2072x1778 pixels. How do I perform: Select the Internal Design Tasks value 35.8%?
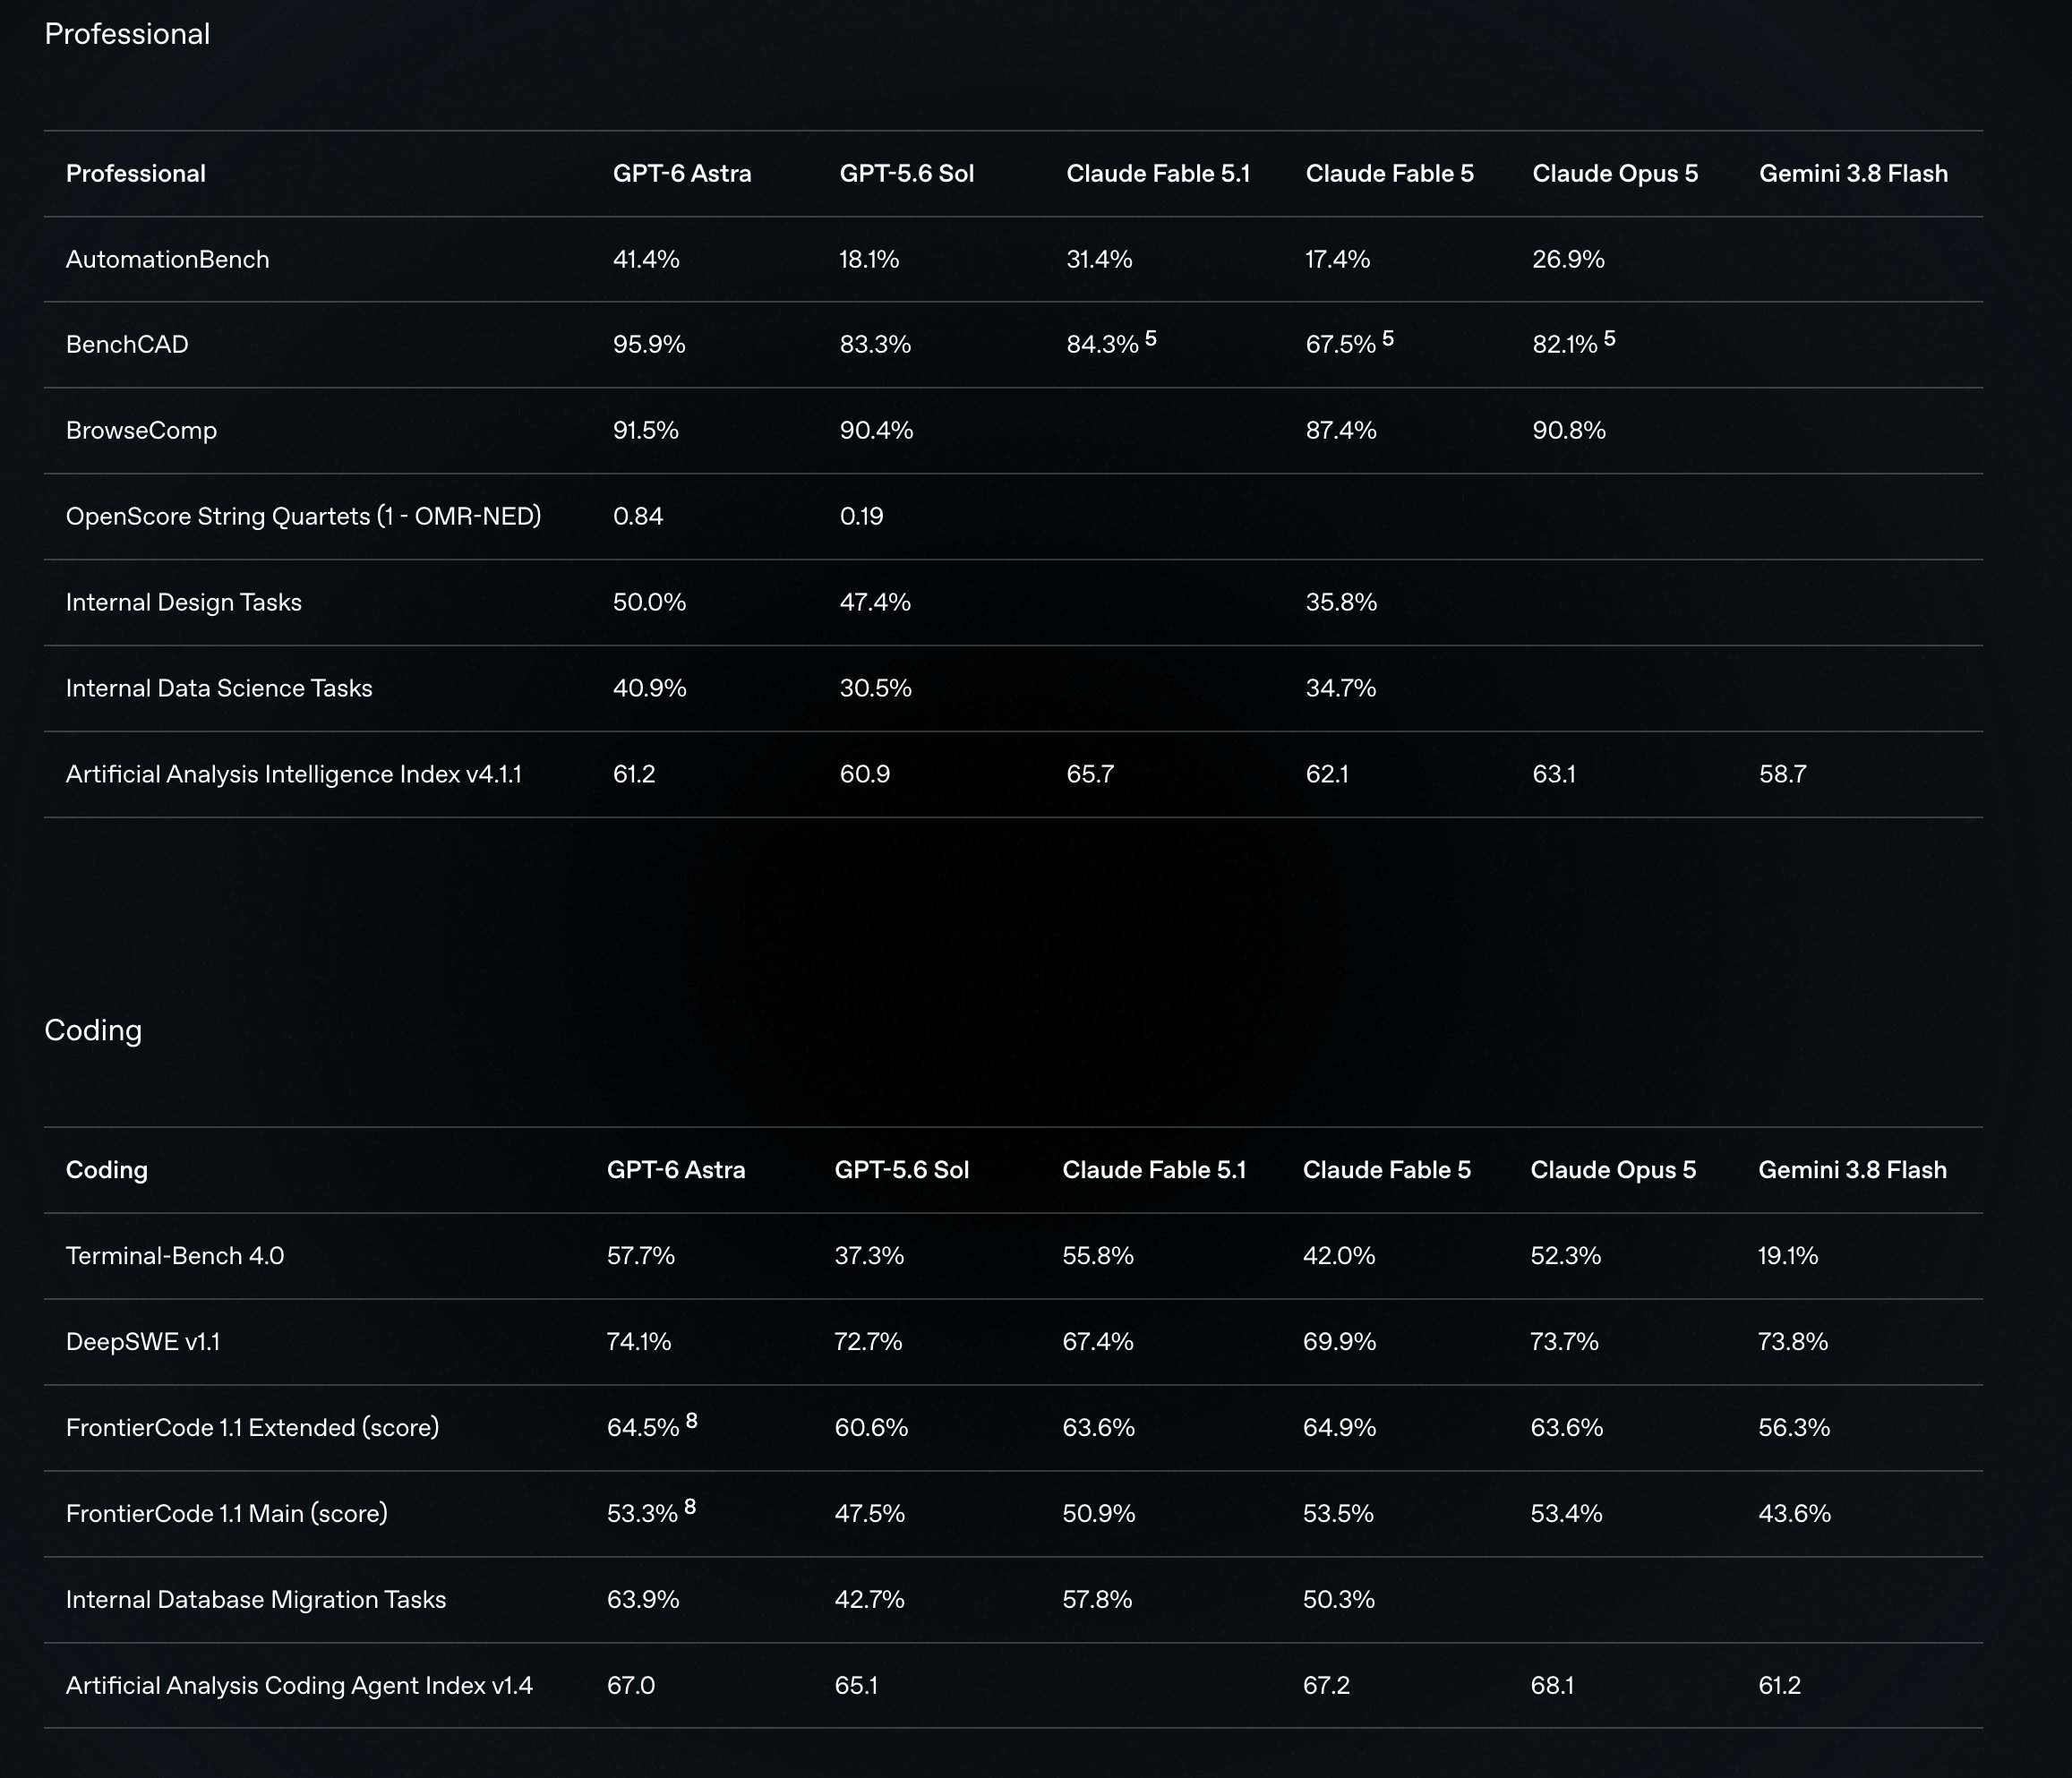click(x=1341, y=602)
